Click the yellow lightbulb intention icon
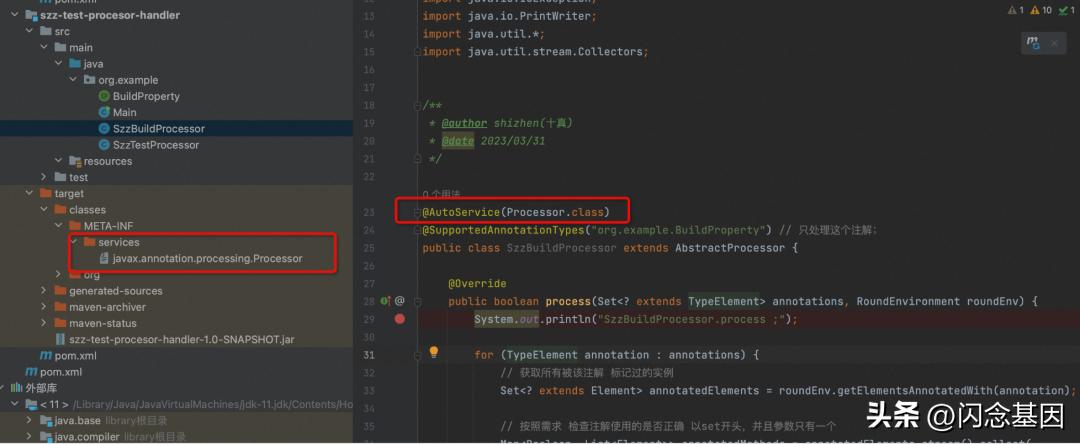This screenshot has width=1080, height=444. 434,352
